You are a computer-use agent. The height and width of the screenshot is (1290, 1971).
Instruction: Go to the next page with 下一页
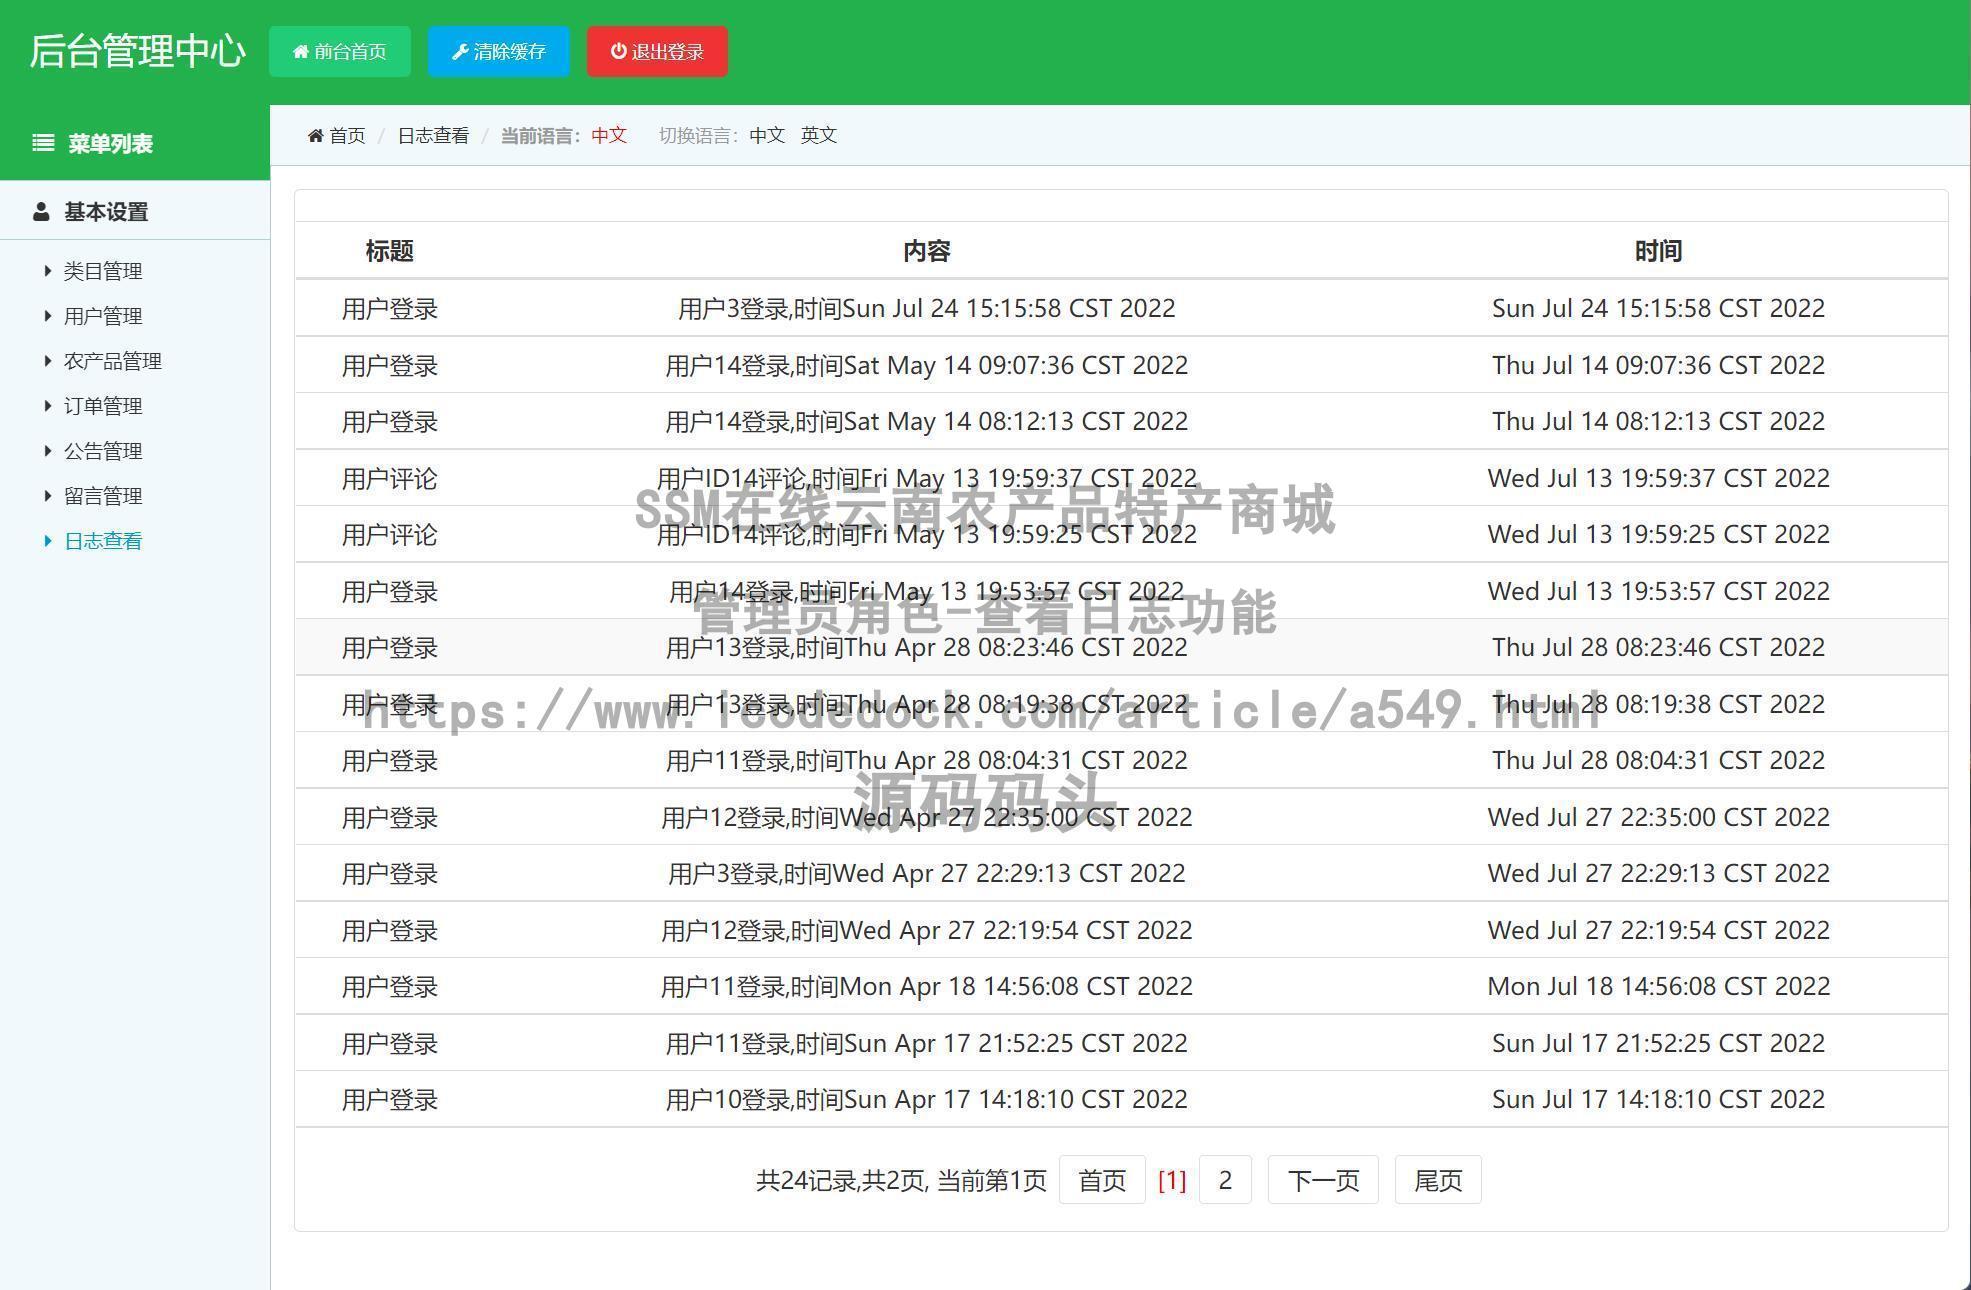point(1322,1180)
